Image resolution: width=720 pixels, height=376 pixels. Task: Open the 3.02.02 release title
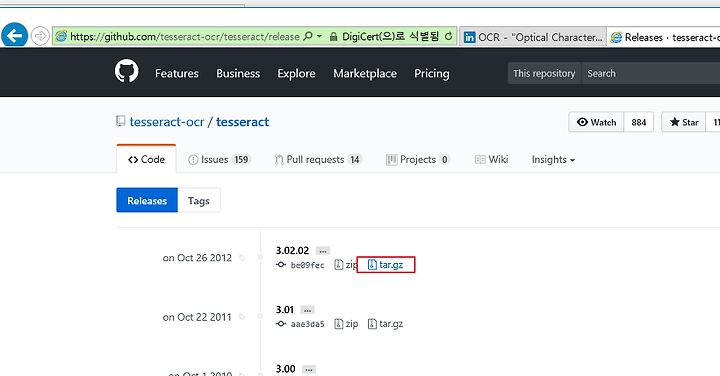tap(292, 250)
